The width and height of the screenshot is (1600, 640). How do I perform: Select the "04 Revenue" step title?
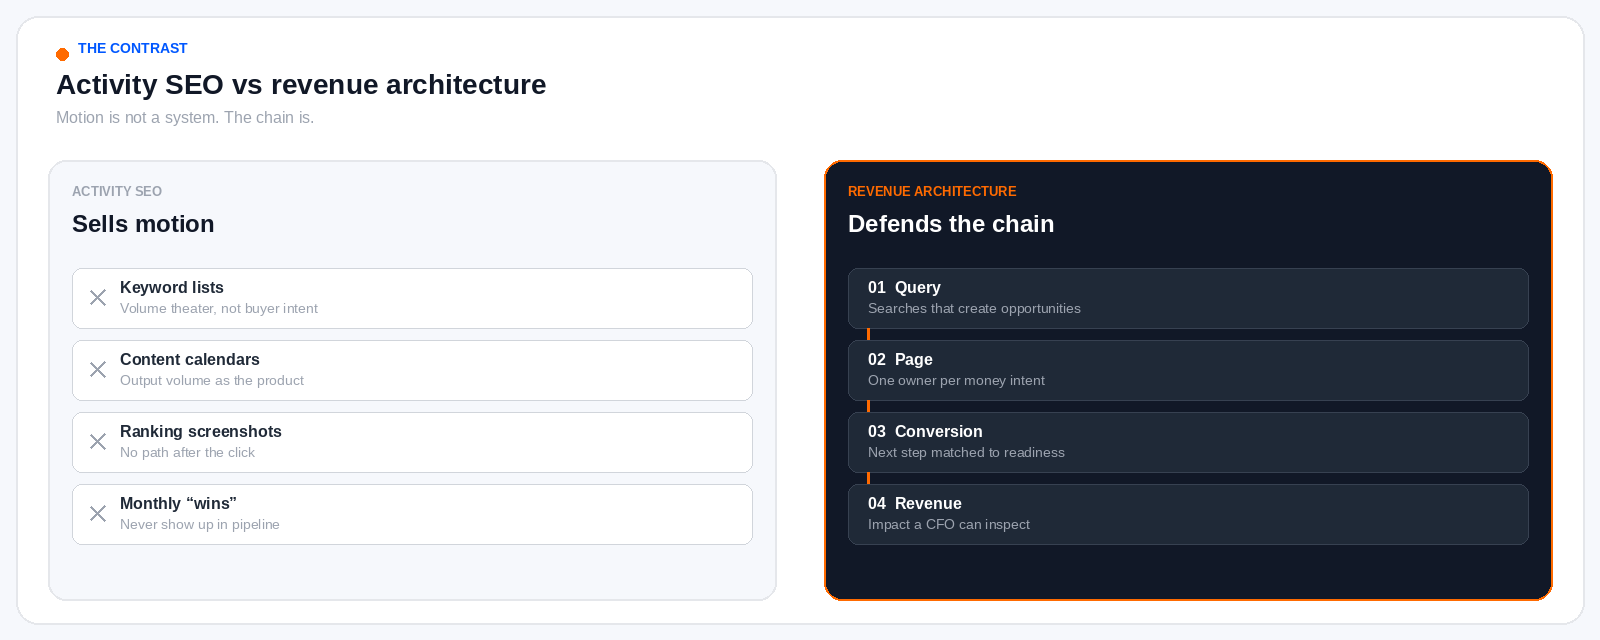pos(915,503)
